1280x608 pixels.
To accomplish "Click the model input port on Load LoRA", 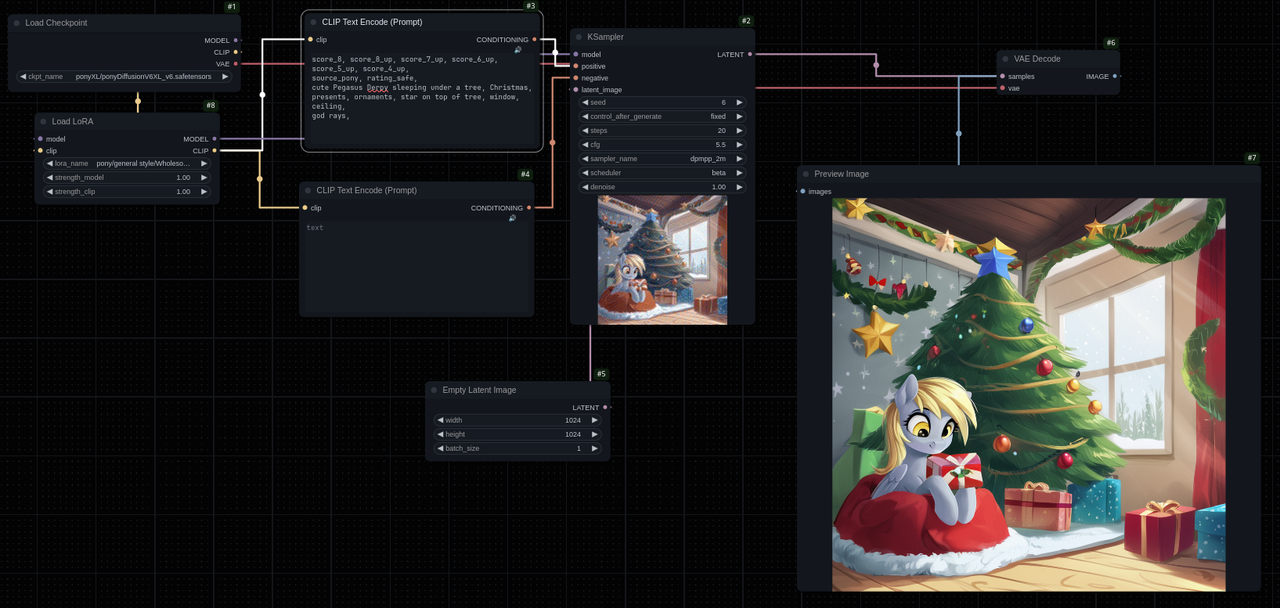I will (40, 139).
